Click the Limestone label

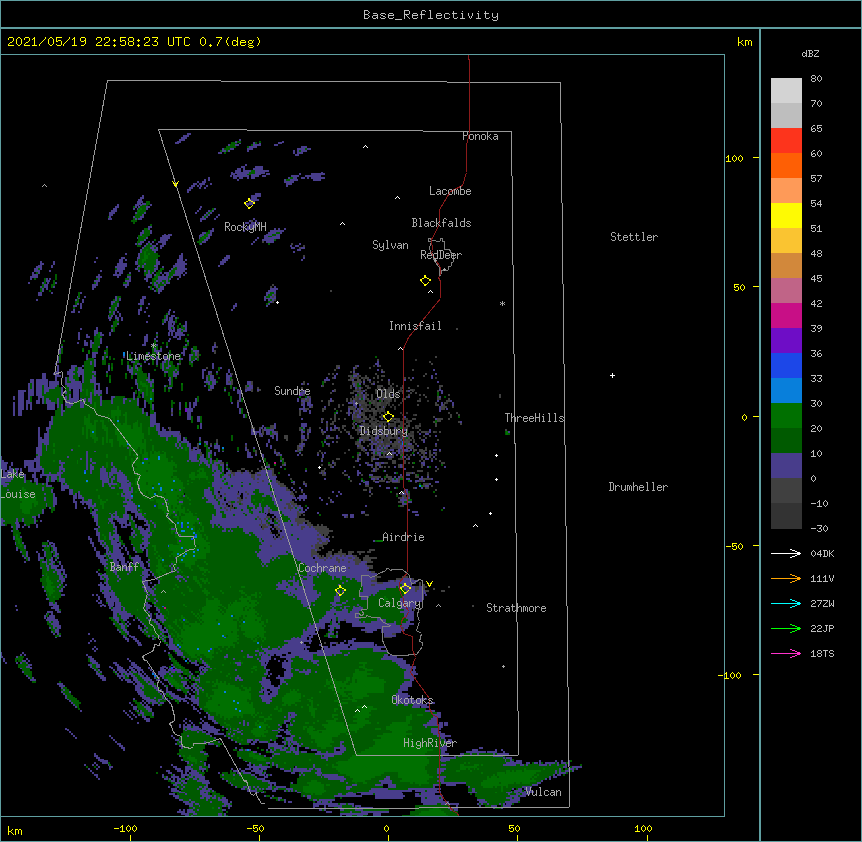pos(153,356)
